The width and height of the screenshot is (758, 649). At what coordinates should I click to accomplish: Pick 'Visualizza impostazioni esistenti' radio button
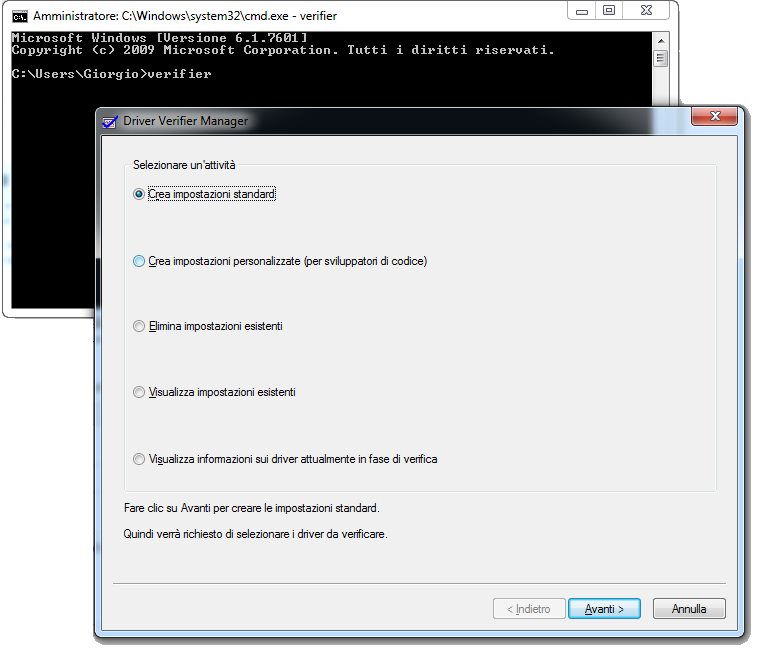coord(139,392)
